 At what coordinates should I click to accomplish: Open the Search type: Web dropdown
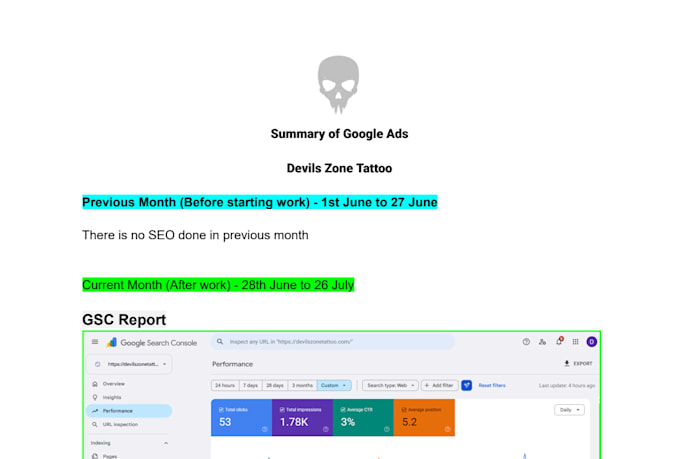[390, 385]
